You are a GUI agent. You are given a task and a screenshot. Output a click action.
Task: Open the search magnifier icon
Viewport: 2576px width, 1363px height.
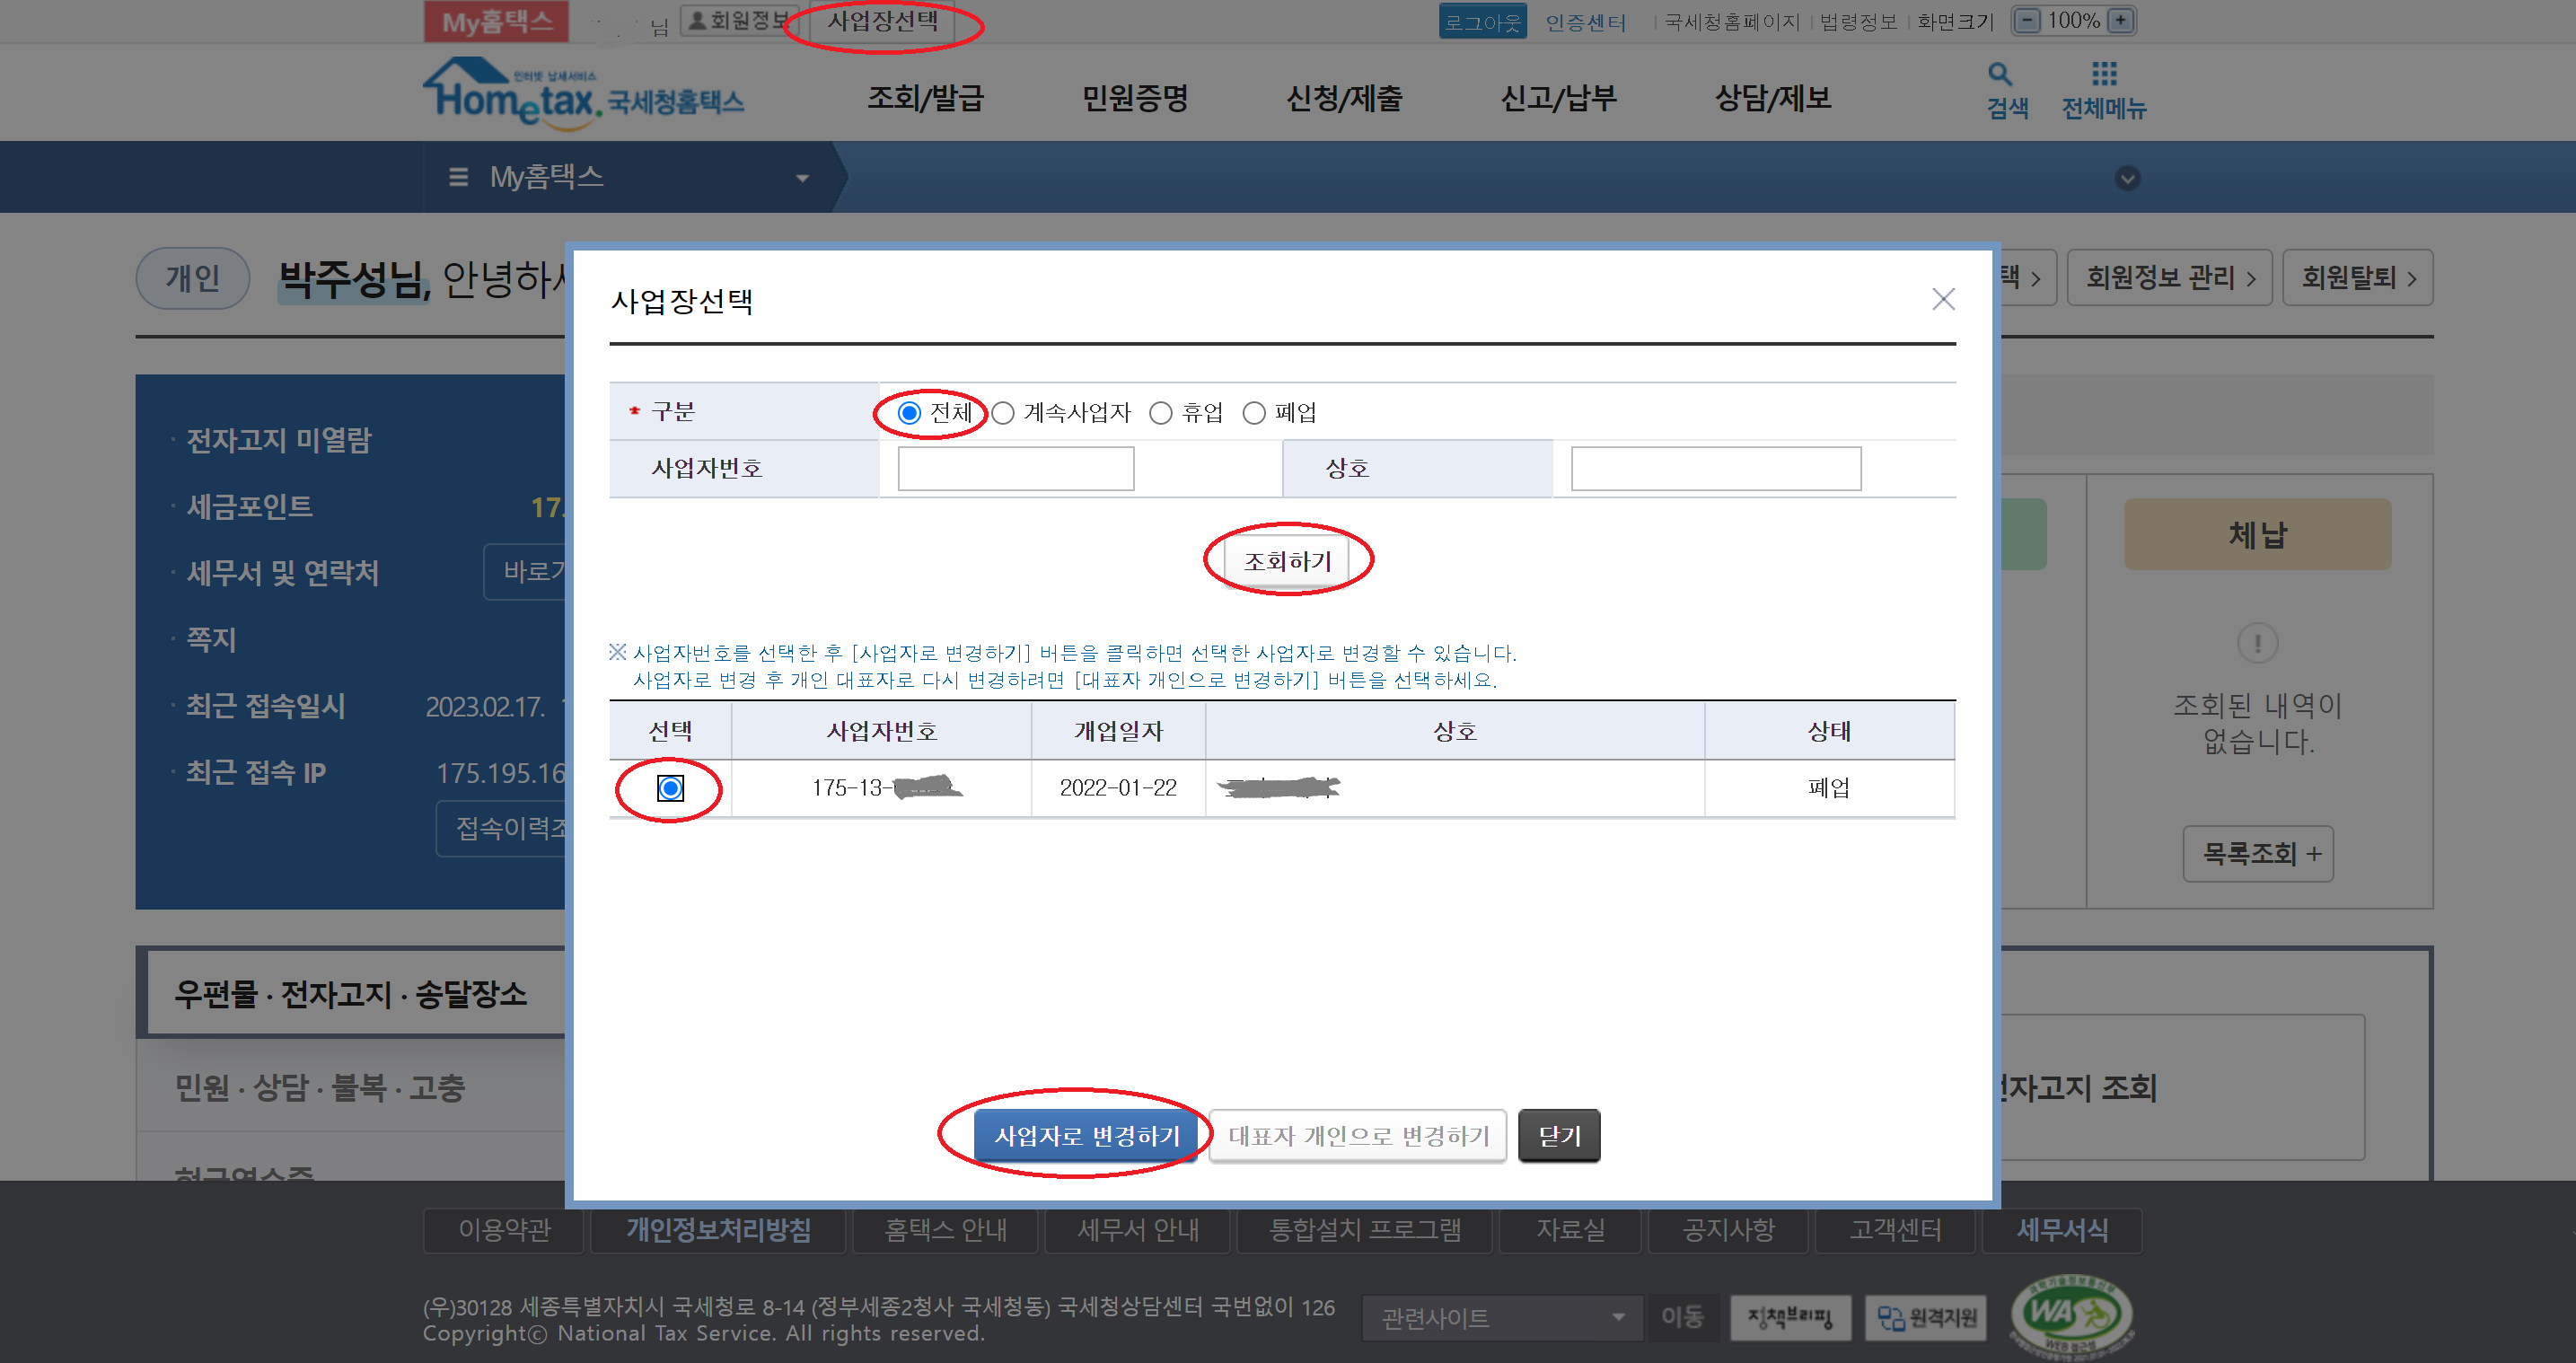(2000, 74)
